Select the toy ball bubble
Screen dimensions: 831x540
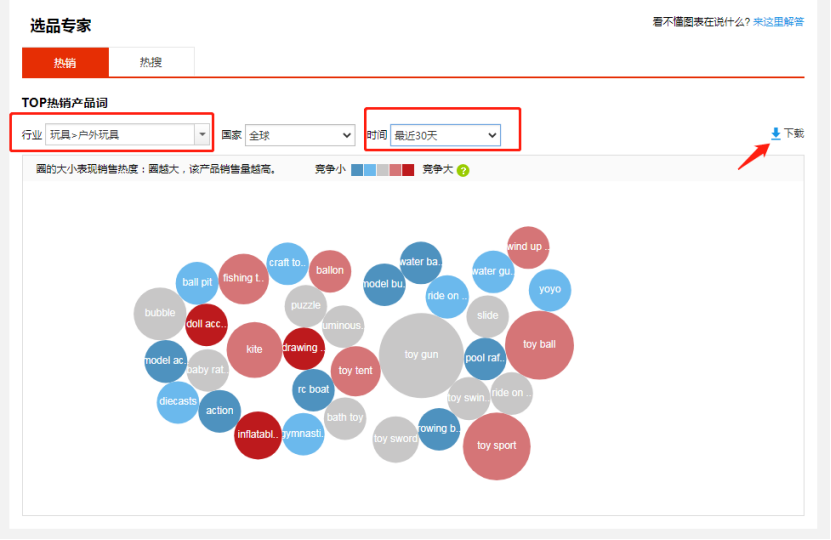coord(539,345)
